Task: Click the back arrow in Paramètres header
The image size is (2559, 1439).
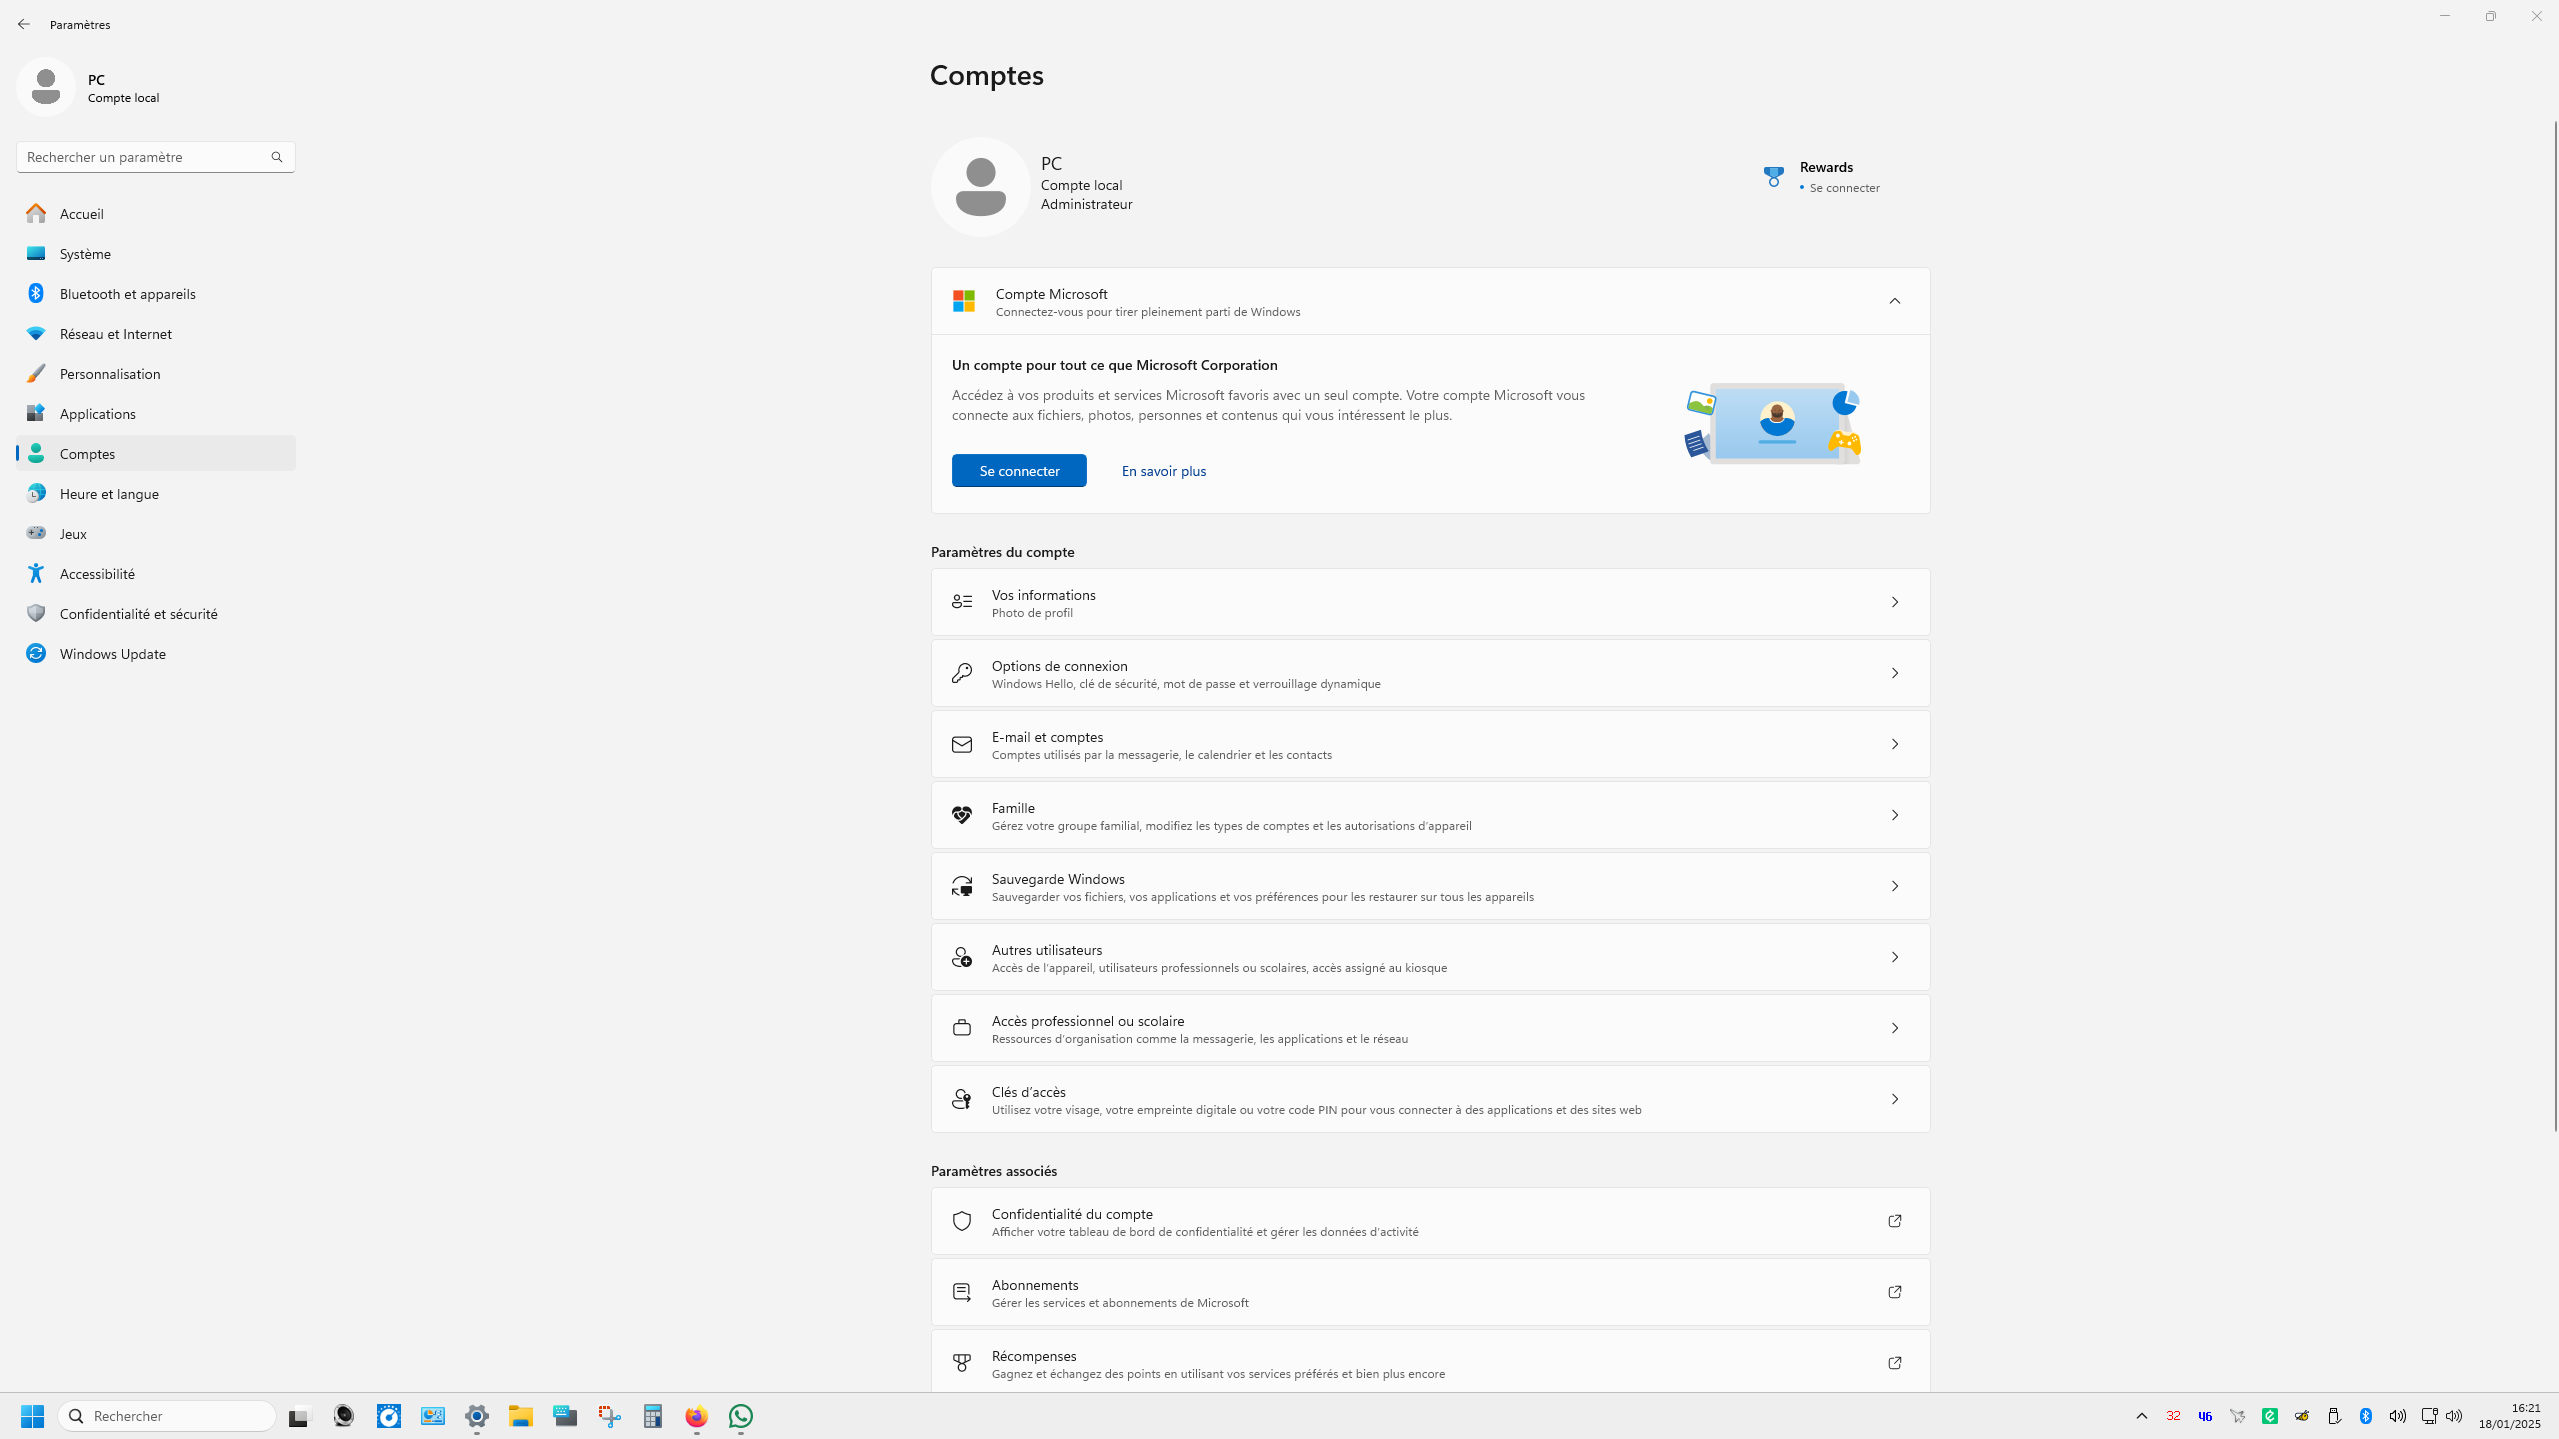Action: click(24, 24)
